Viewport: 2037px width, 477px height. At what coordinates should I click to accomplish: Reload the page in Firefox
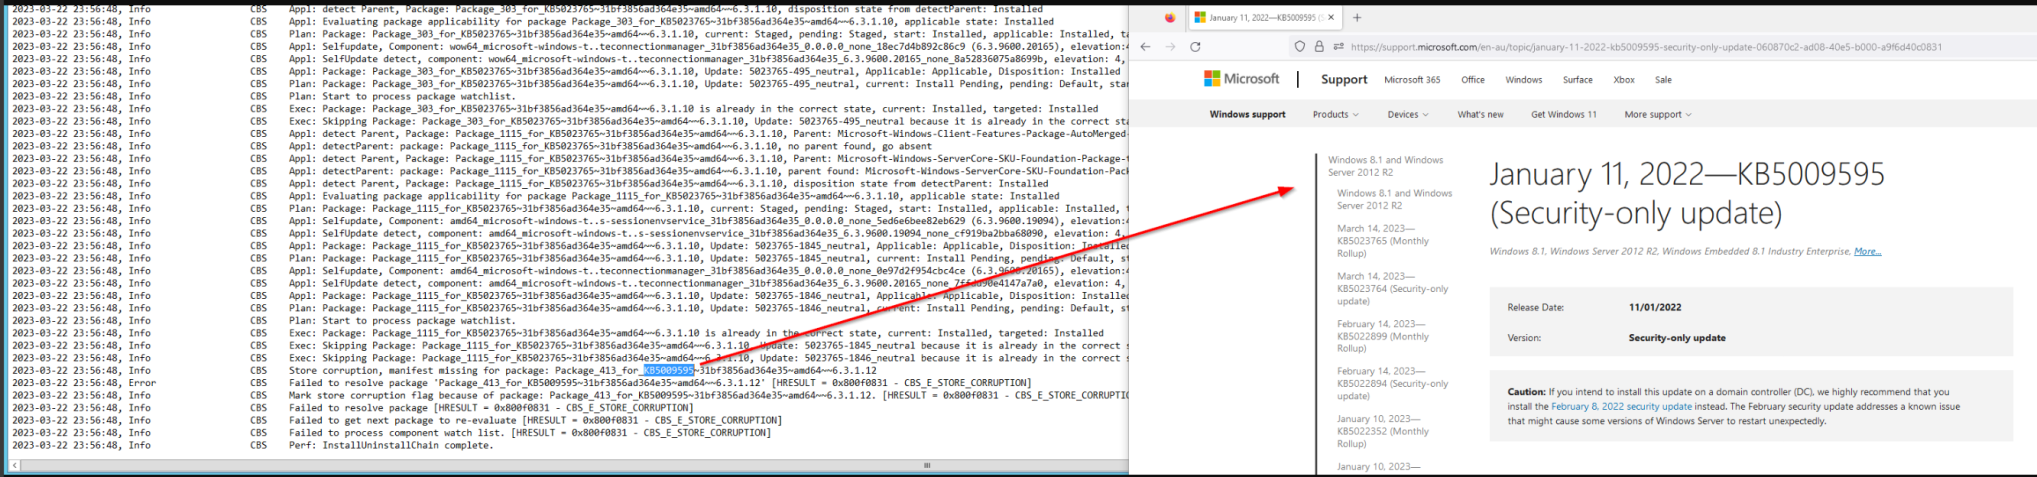pyautogui.click(x=1195, y=46)
